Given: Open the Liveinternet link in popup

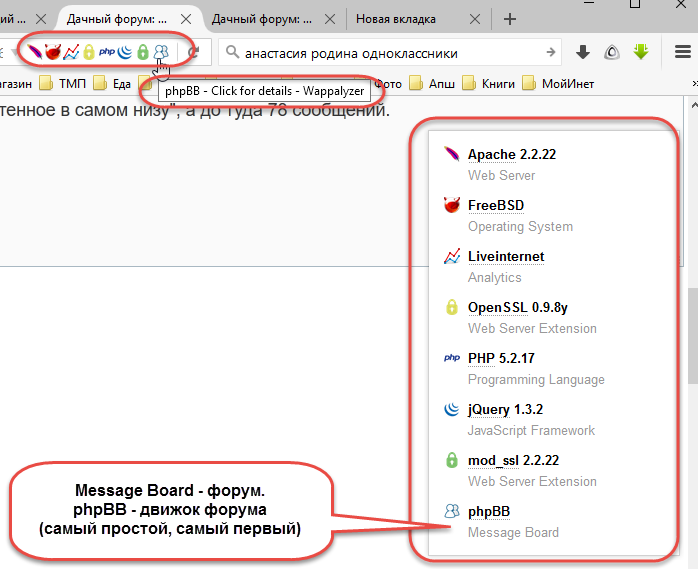Looking at the screenshot, I should [506, 256].
